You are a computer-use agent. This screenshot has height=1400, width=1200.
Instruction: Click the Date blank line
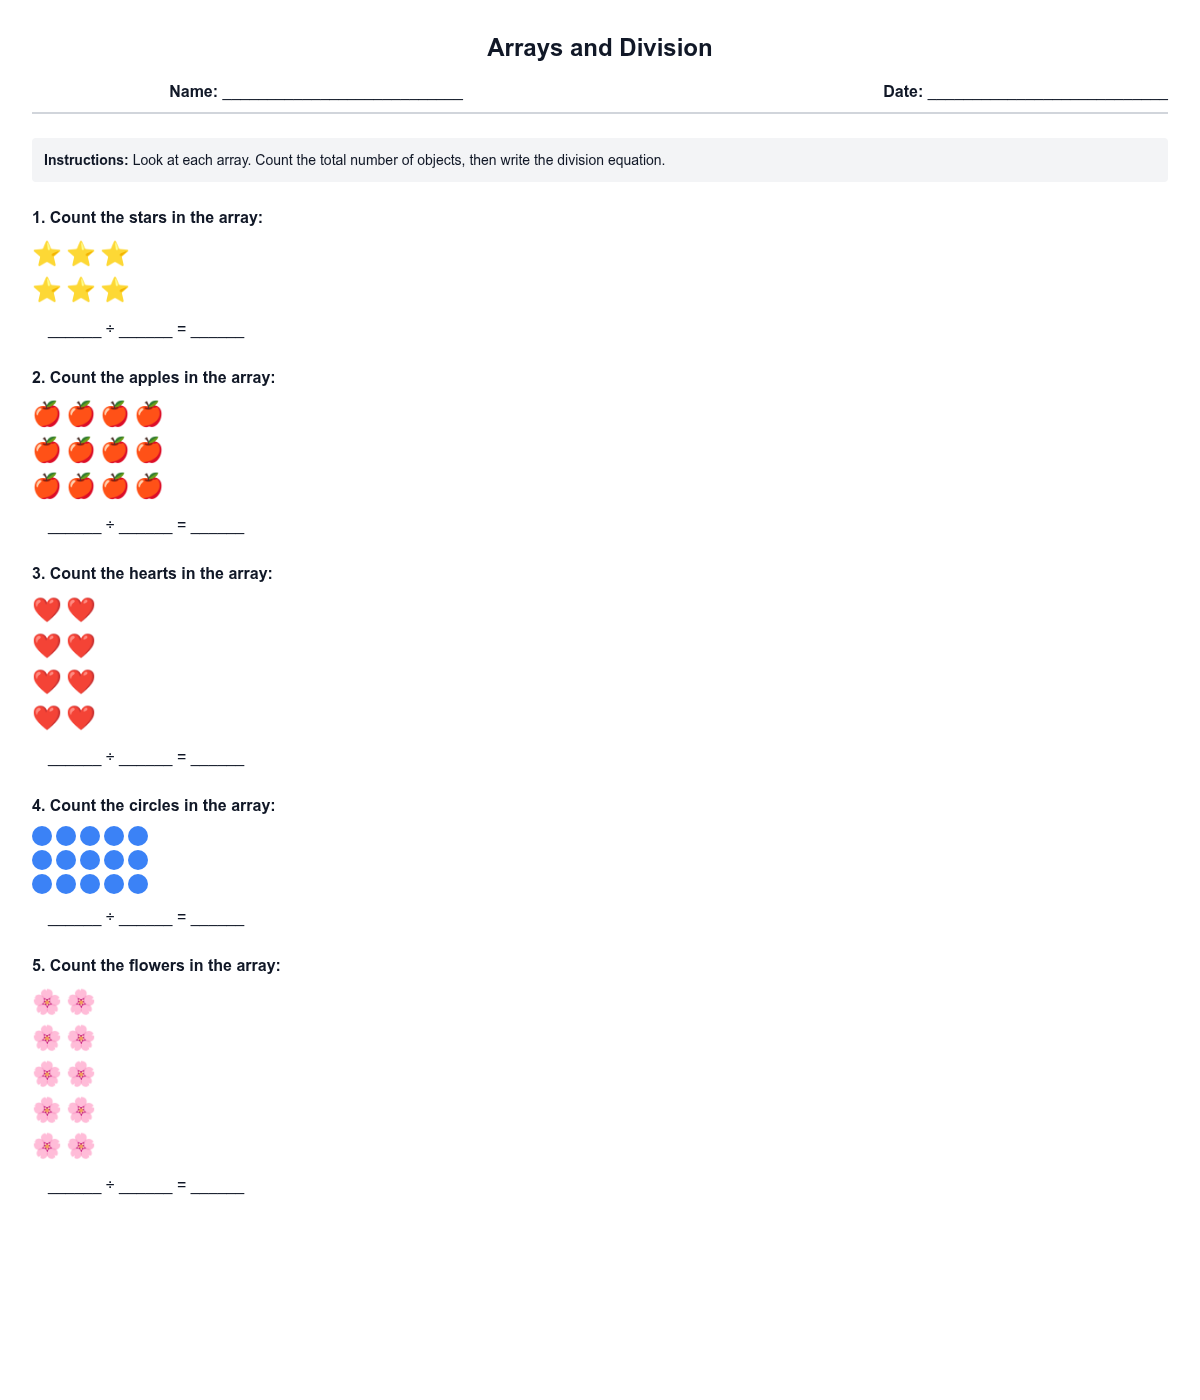point(1047,92)
